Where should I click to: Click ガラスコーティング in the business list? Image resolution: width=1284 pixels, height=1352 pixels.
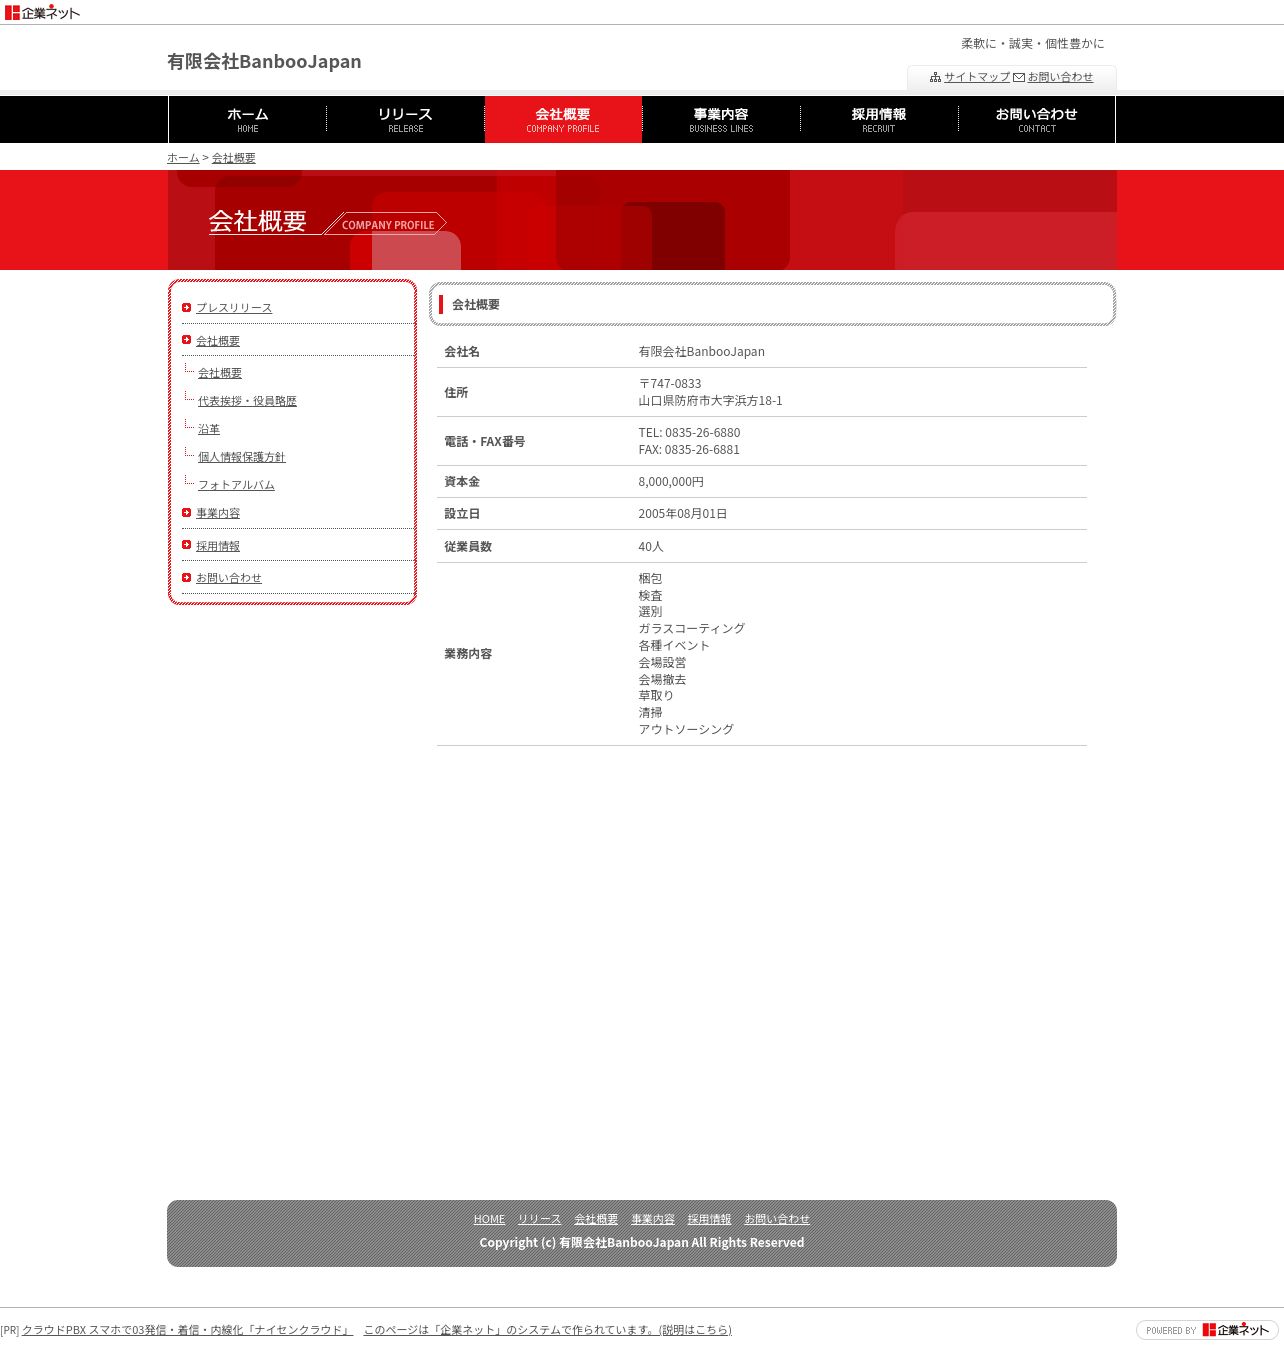click(692, 629)
